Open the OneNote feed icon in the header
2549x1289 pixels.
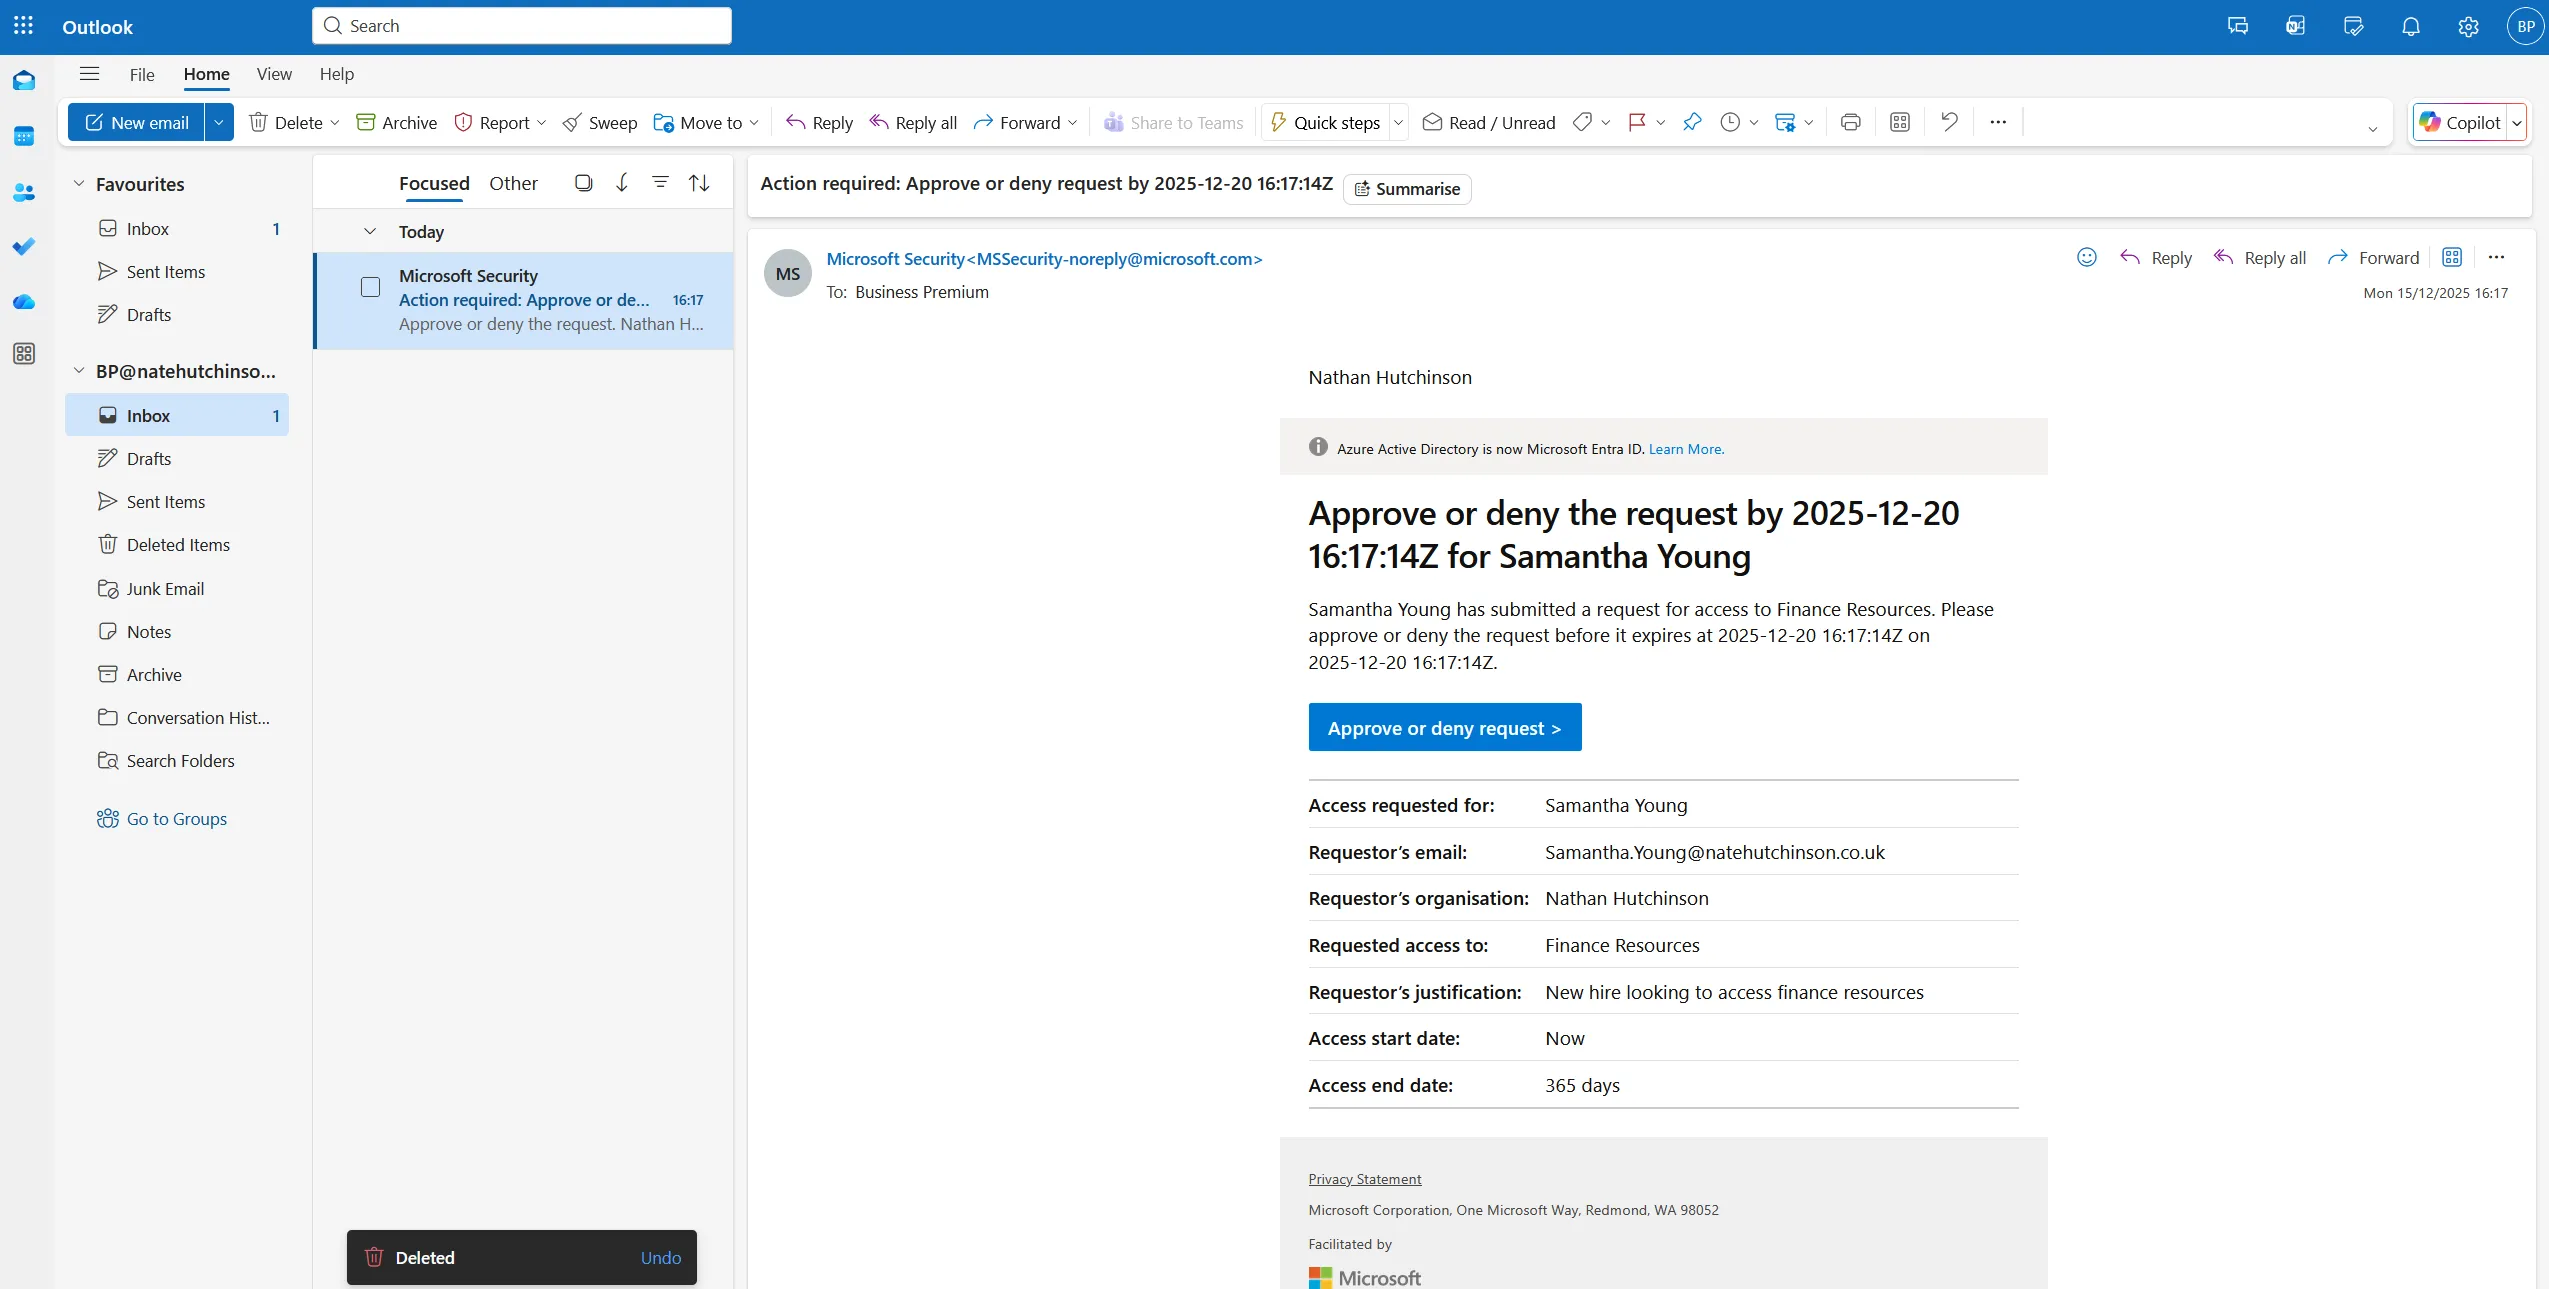(2295, 27)
